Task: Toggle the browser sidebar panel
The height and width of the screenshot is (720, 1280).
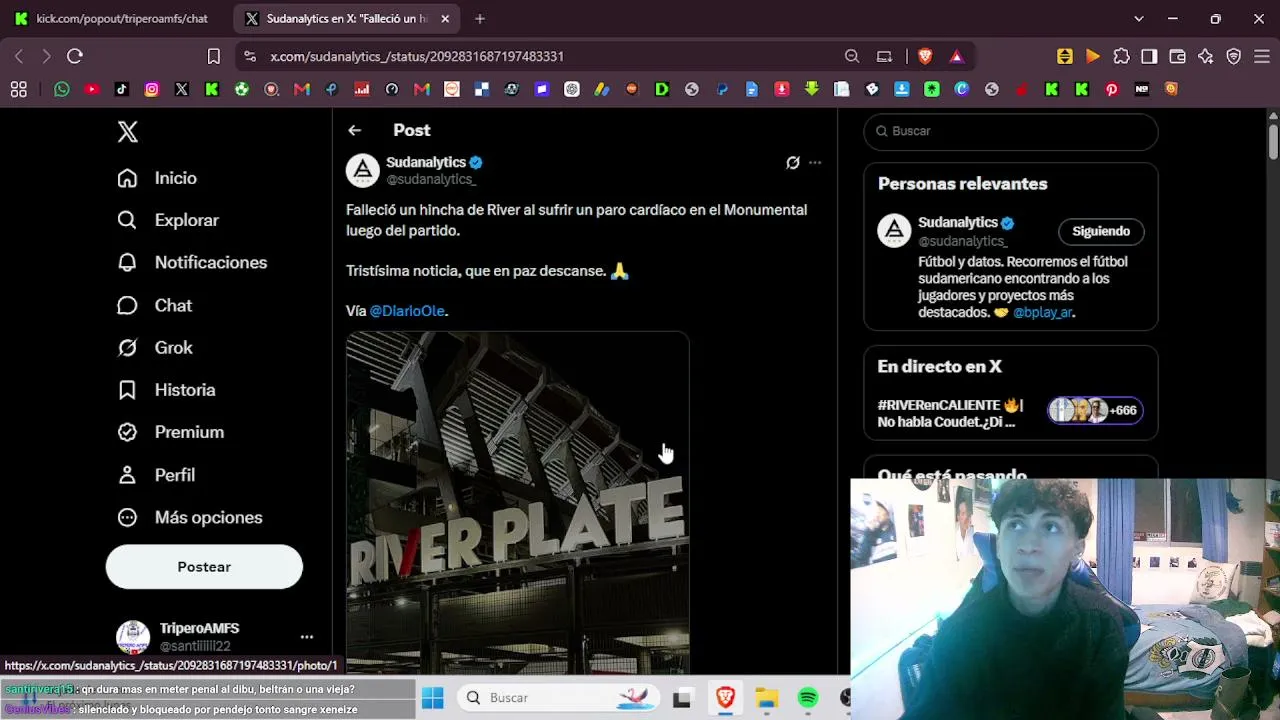Action: point(1149,57)
